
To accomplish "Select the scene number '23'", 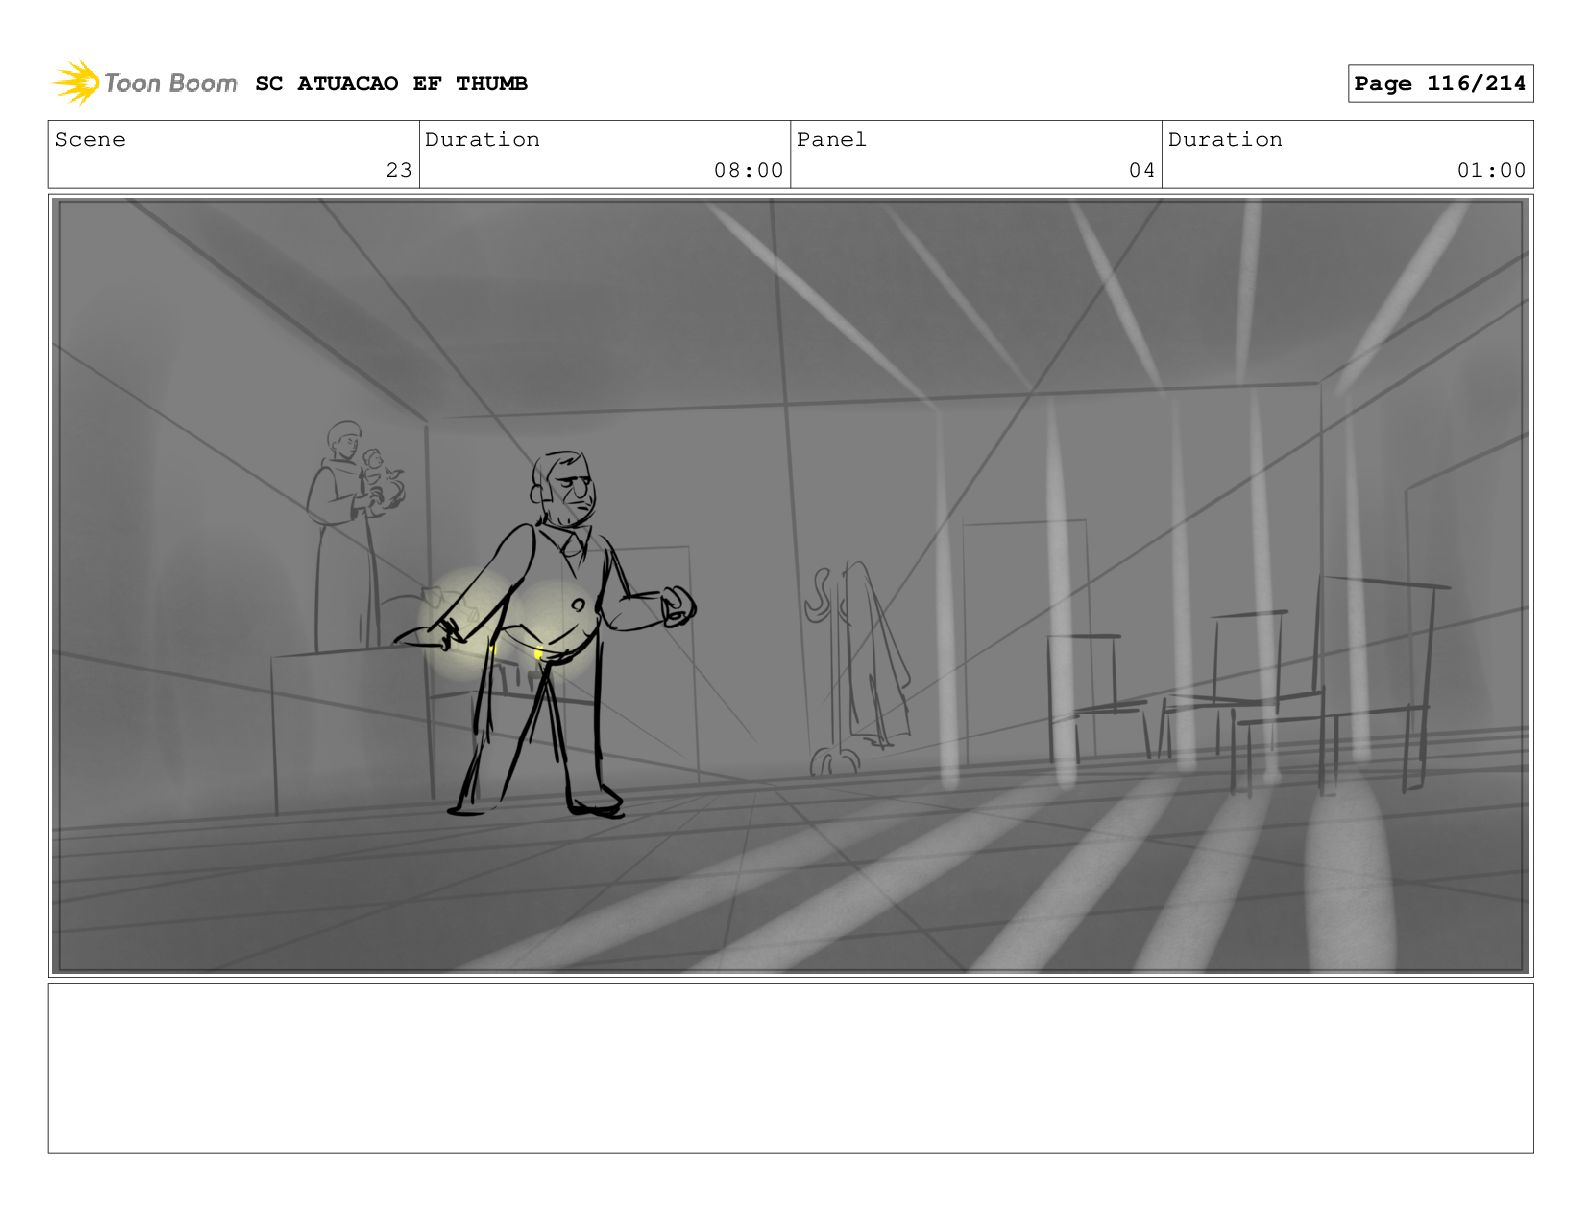I will (x=399, y=170).
